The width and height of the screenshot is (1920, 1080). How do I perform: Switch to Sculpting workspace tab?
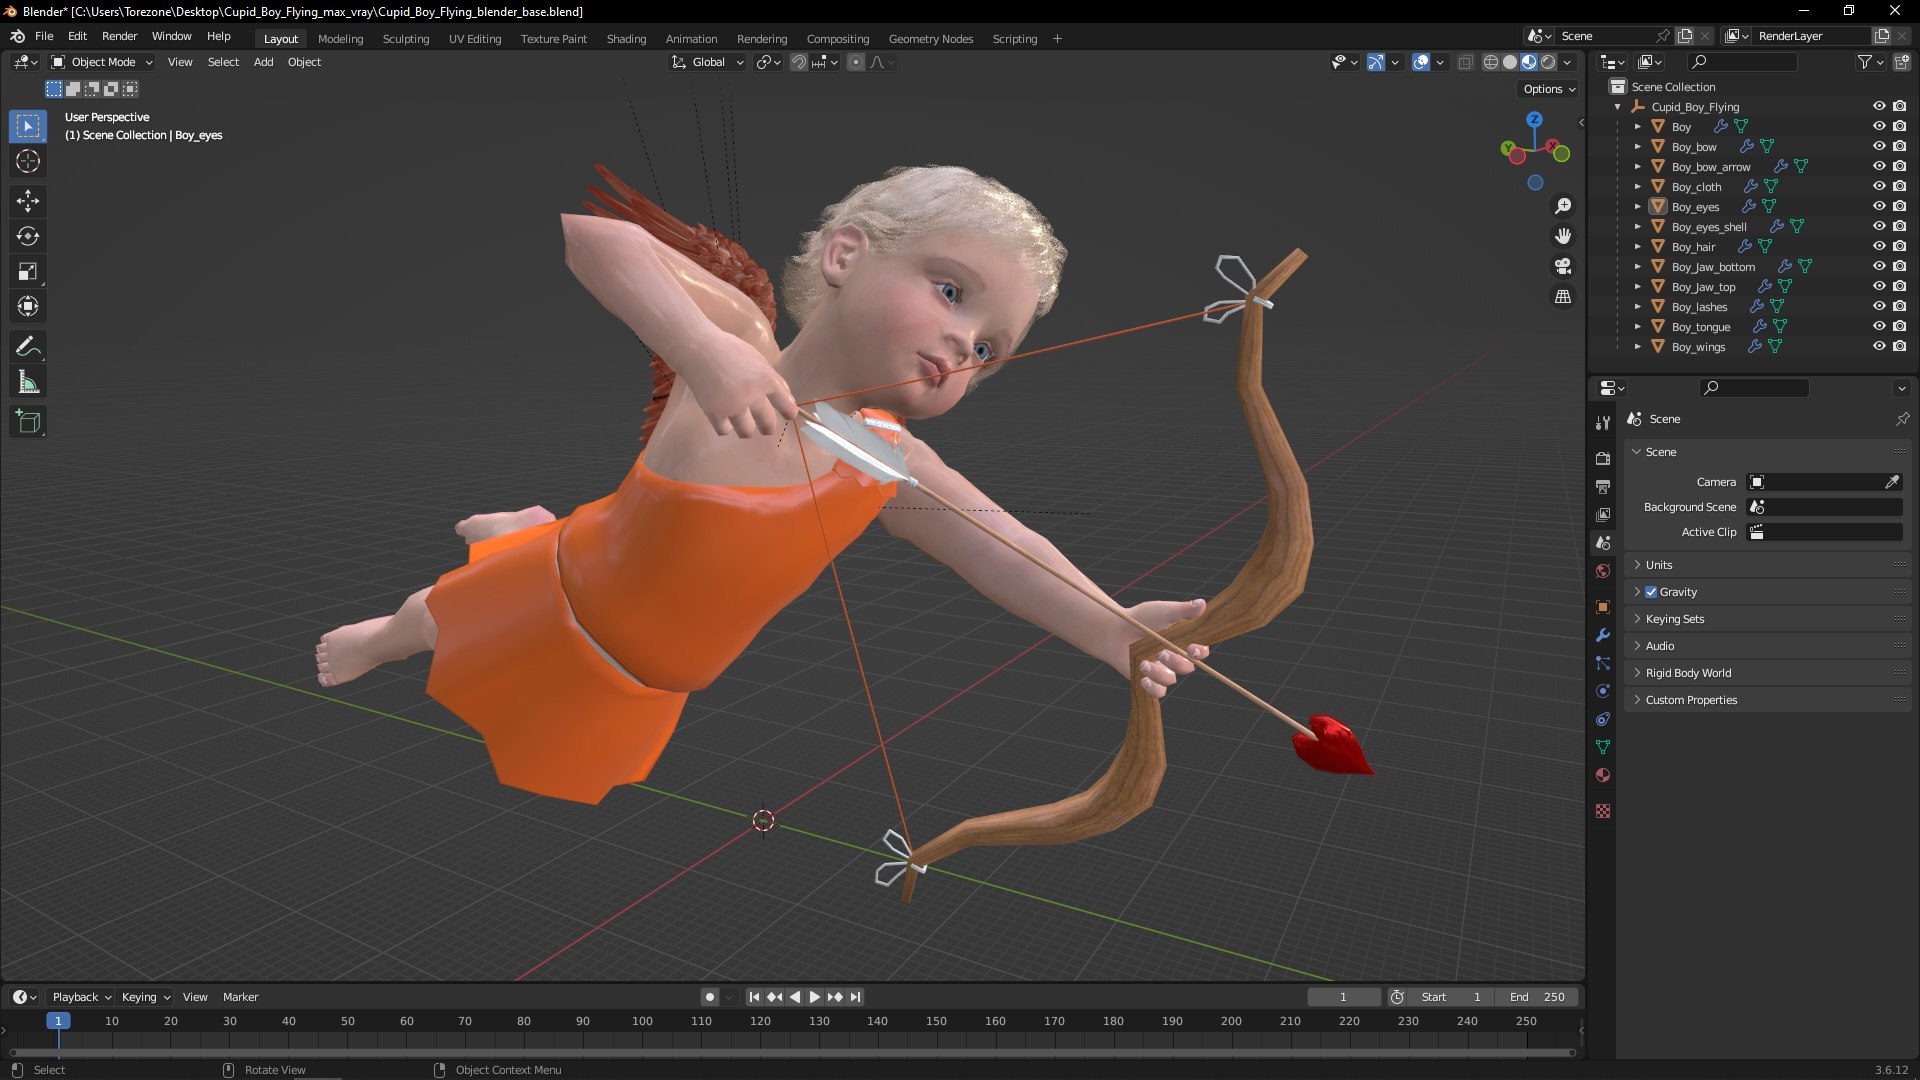(406, 39)
